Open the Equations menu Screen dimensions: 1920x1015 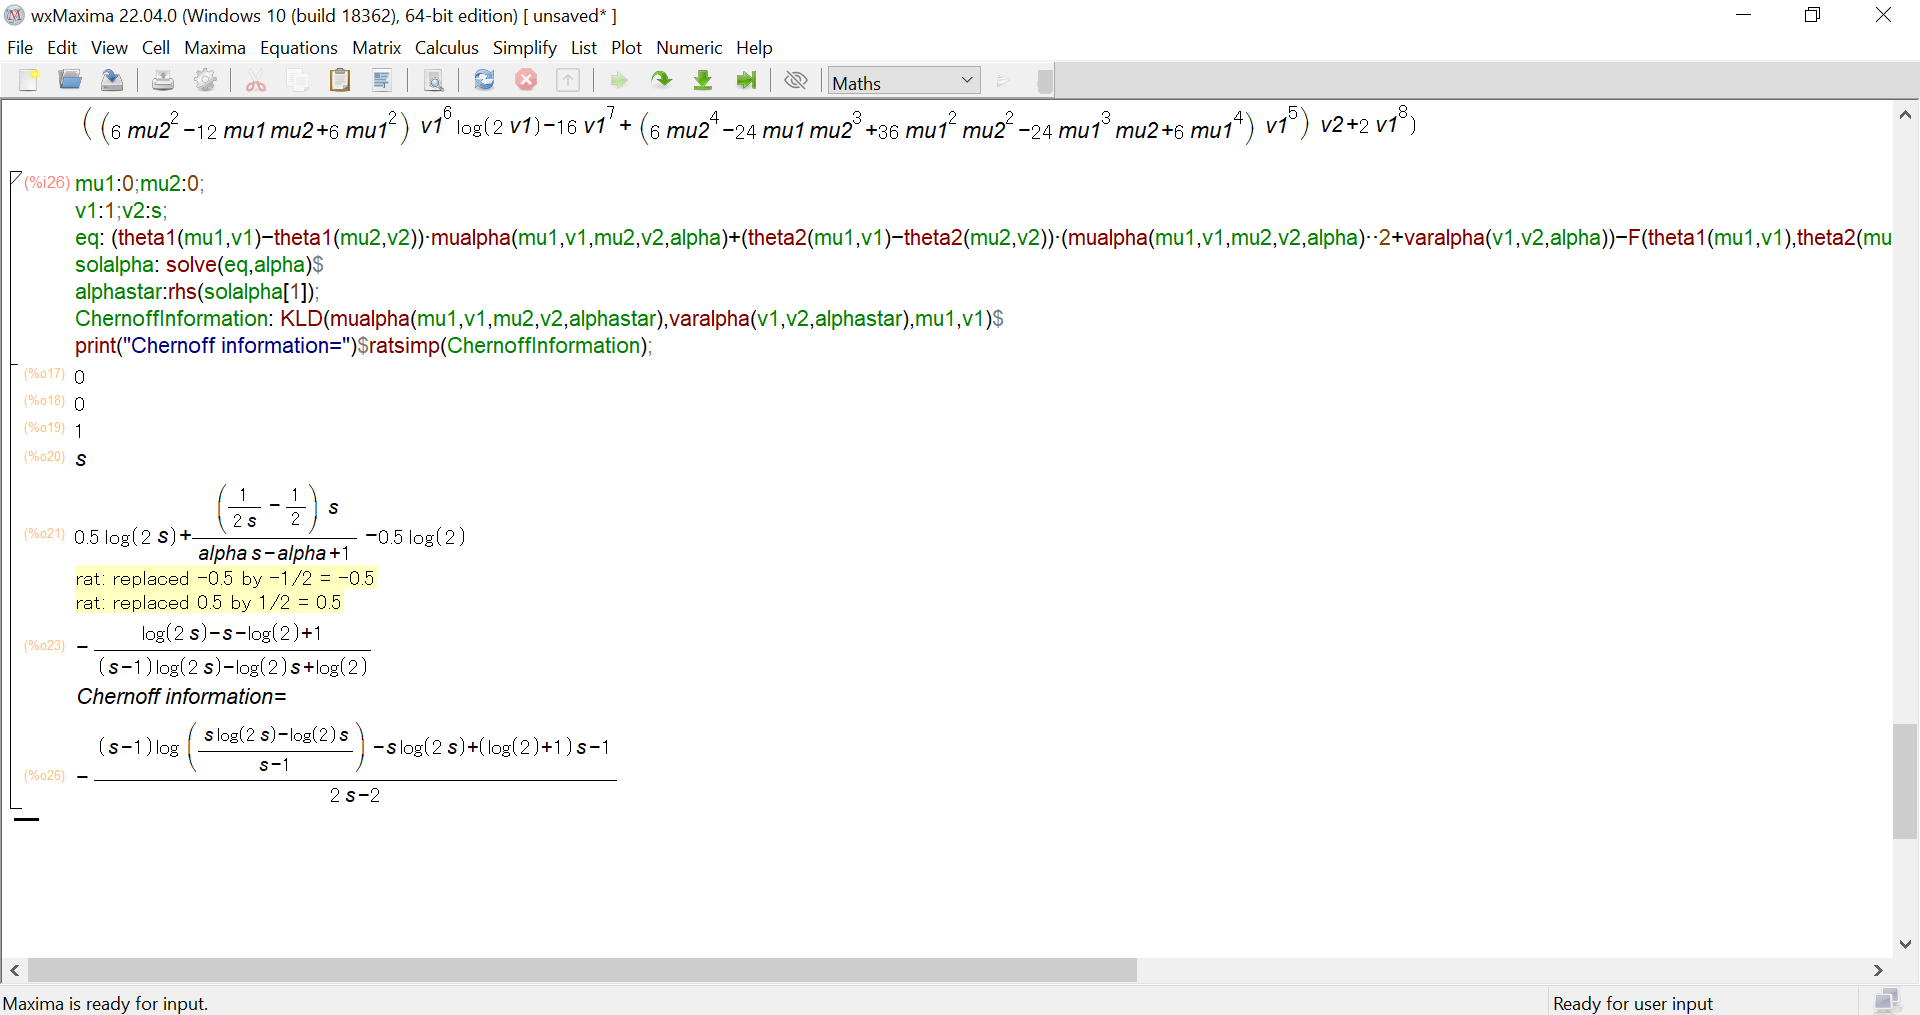click(x=298, y=48)
